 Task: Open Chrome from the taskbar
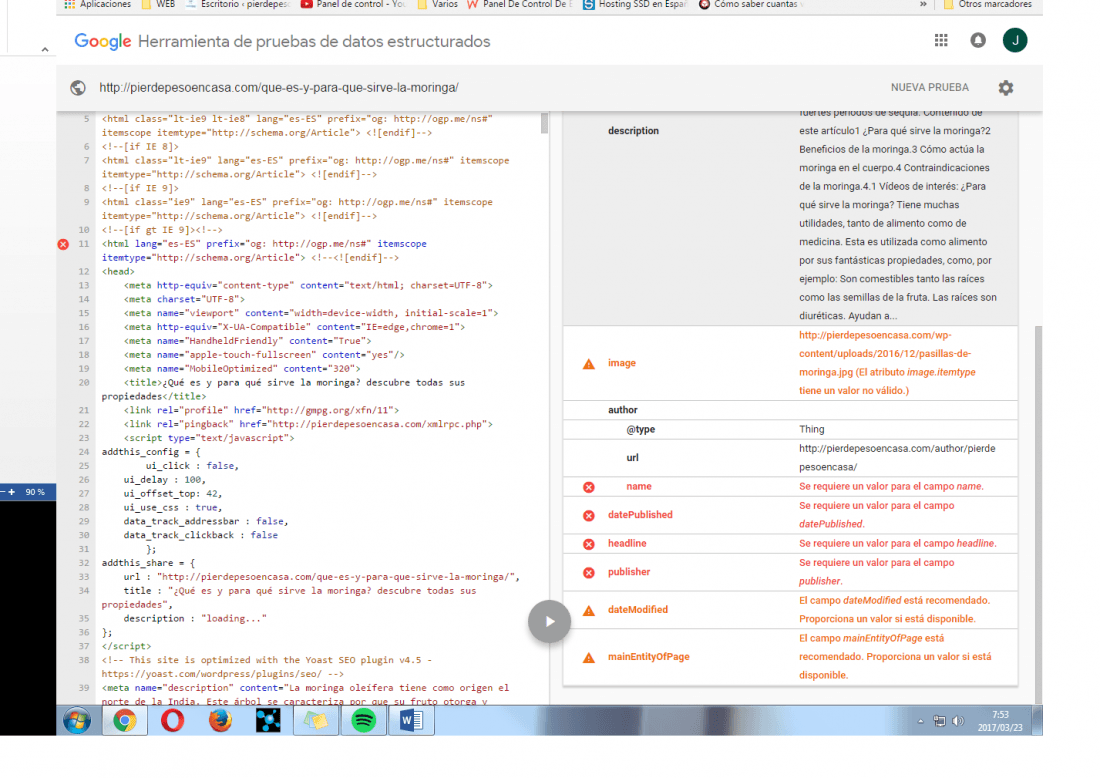tap(125, 720)
